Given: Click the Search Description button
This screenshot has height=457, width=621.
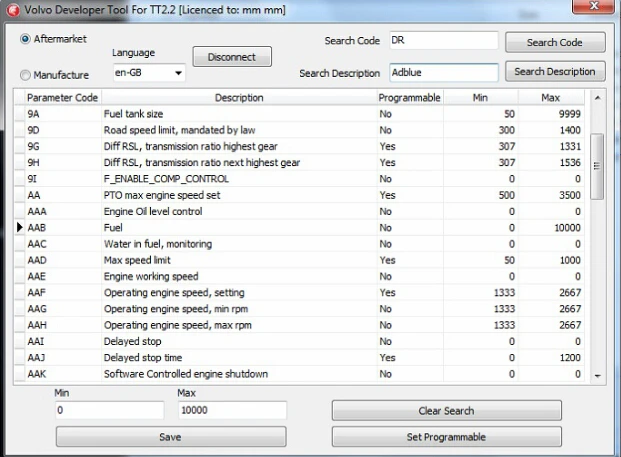Looking at the screenshot, I should [x=555, y=72].
